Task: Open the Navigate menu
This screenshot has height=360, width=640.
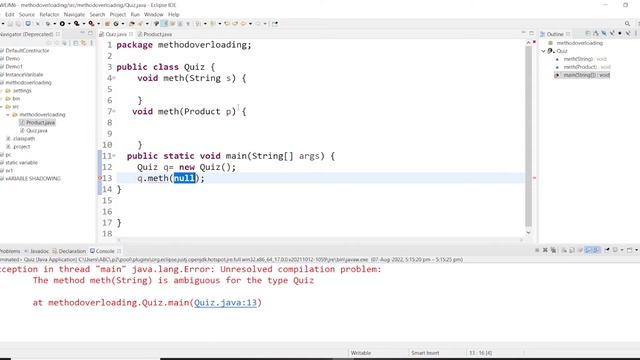Action: pyautogui.click(x=74, y=14)
